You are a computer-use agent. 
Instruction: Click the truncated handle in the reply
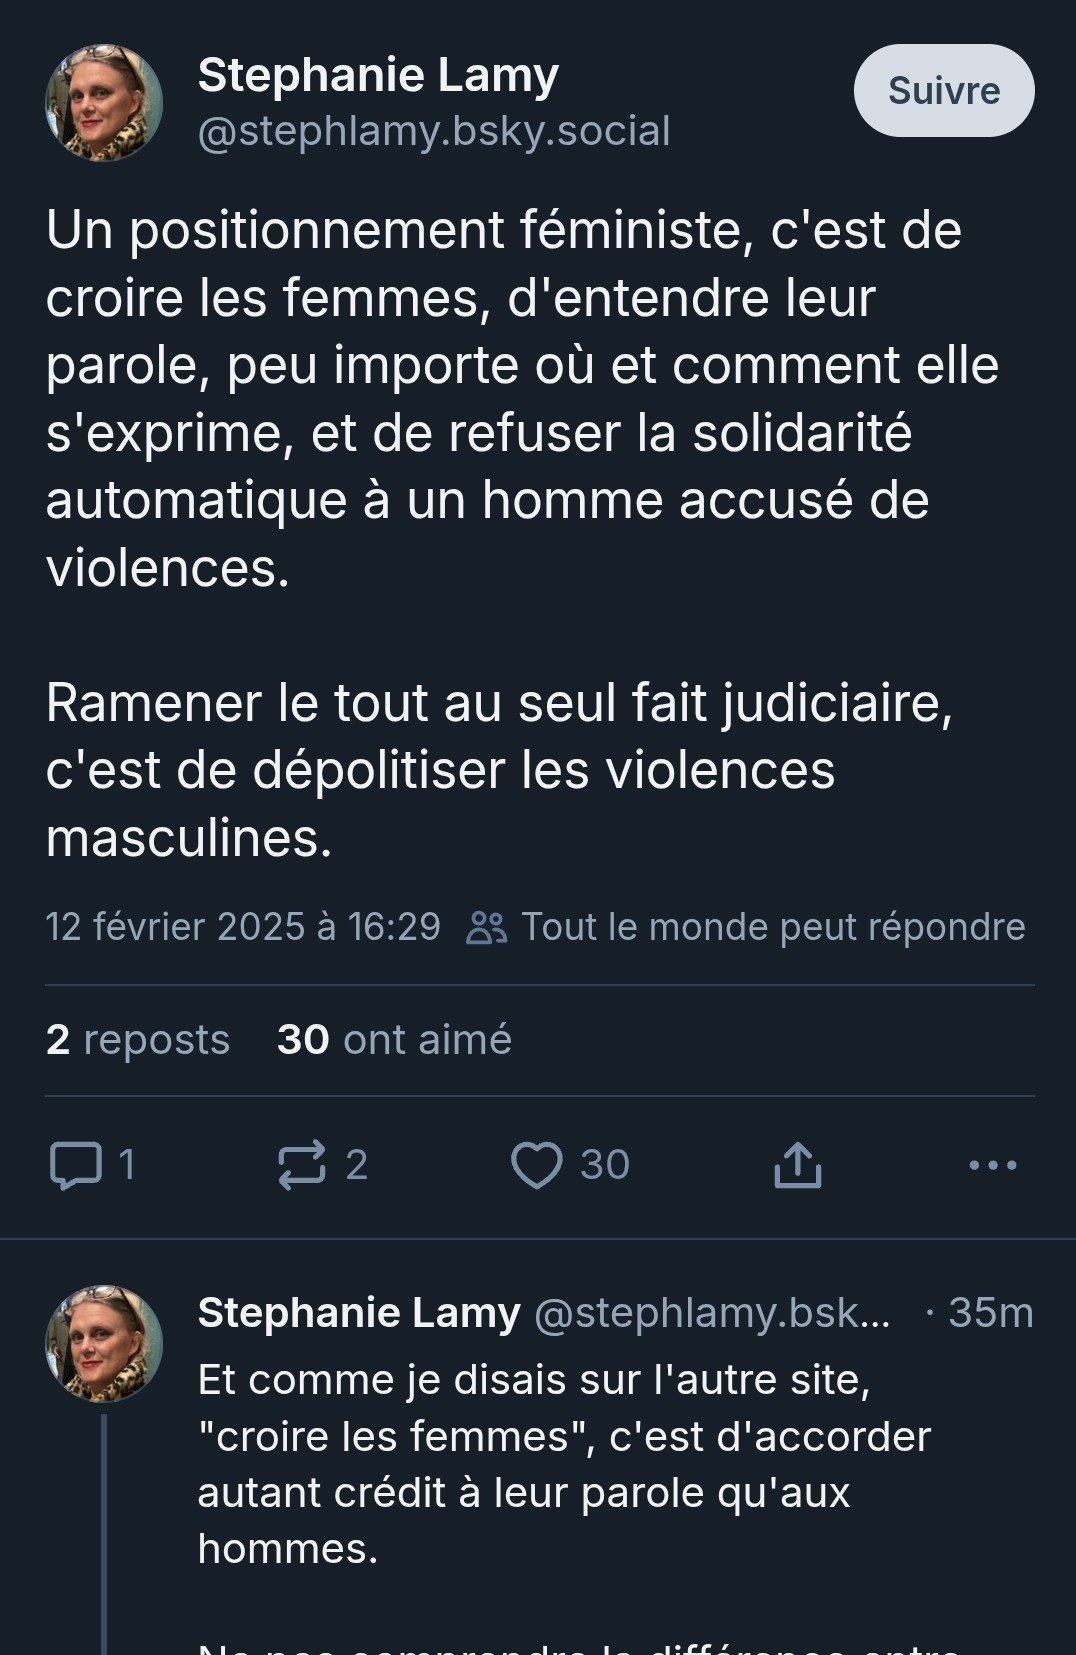[x=712, y=1313]
